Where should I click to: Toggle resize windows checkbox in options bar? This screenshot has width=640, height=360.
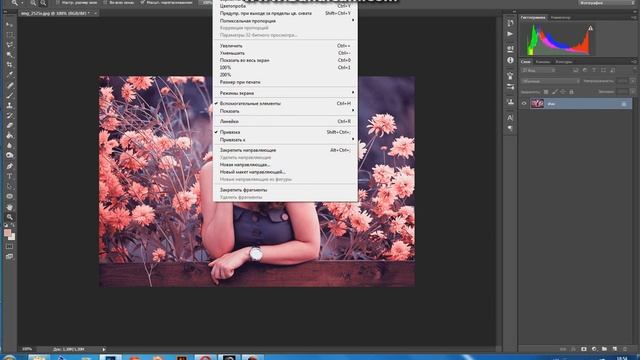58,2
